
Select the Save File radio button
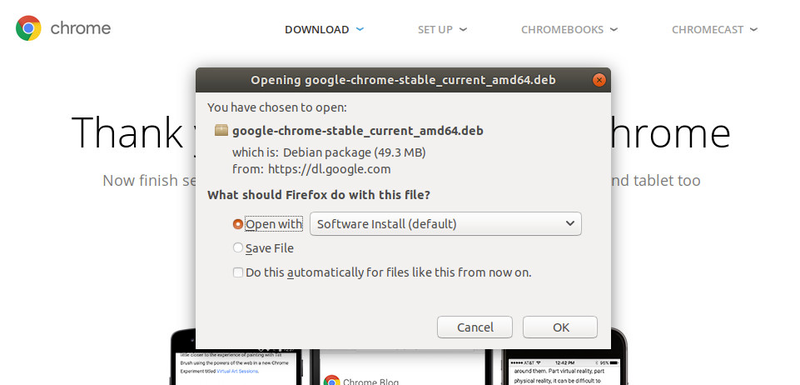[x=238, y=248]
